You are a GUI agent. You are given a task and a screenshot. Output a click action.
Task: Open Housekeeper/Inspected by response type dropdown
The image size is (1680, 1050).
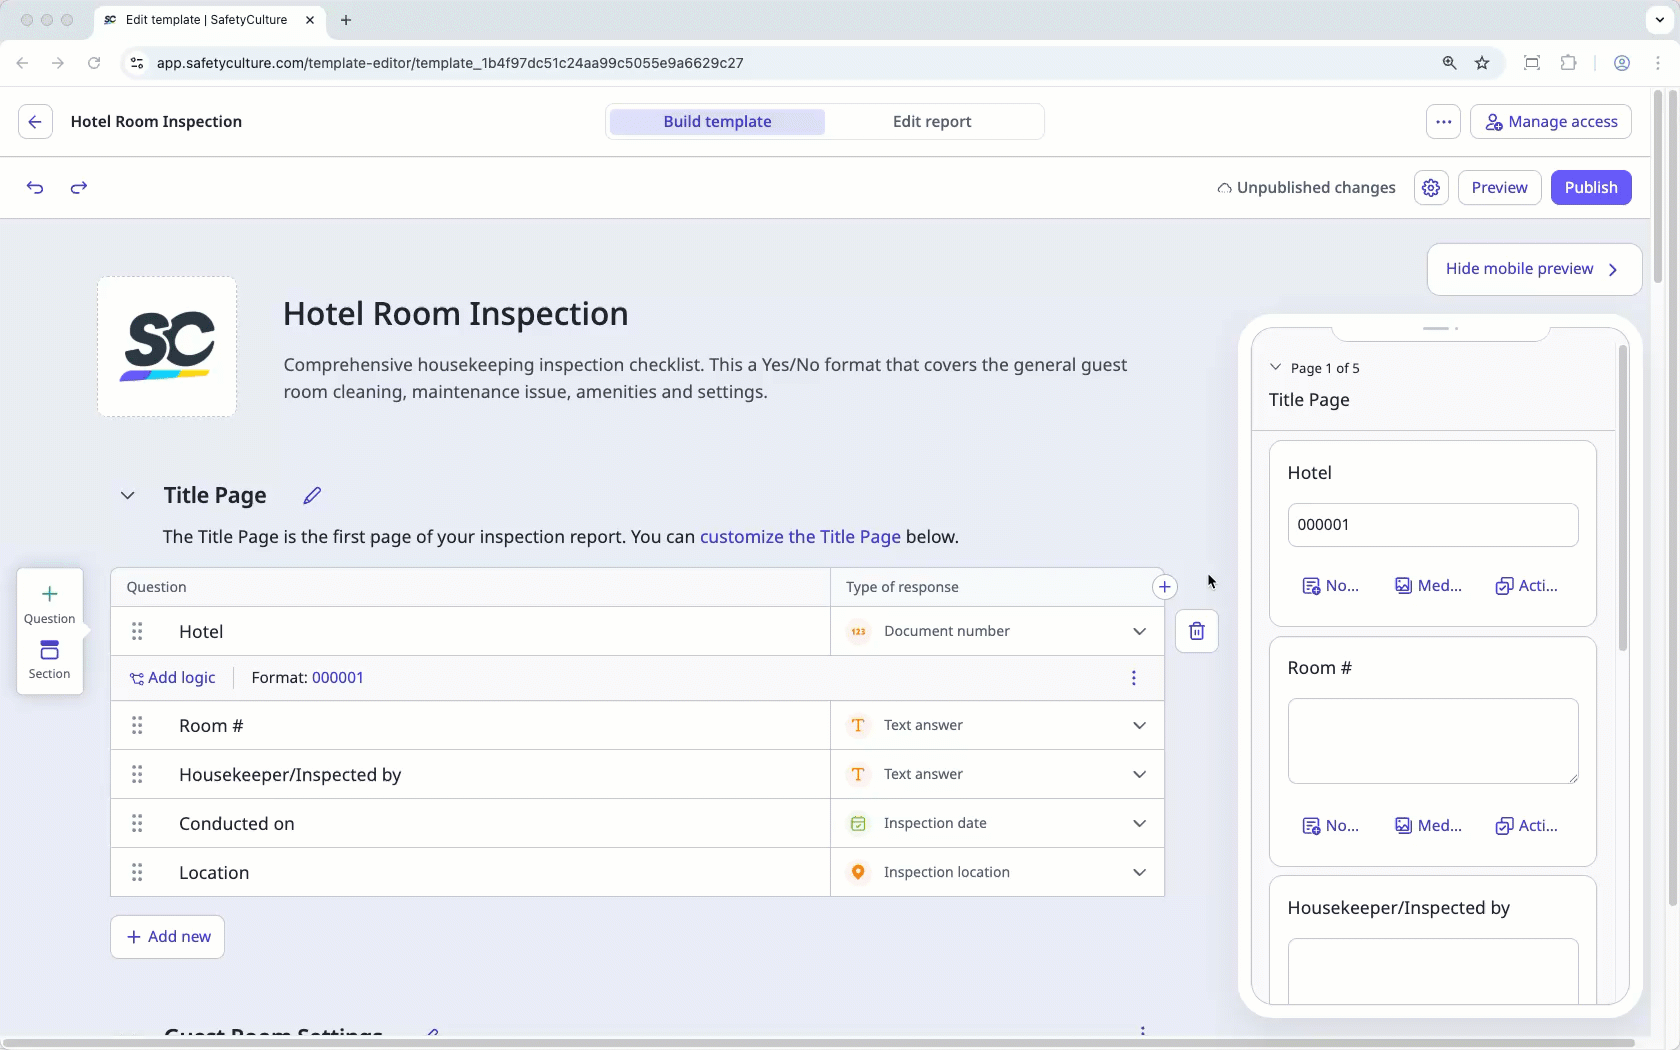coord(997,774)
